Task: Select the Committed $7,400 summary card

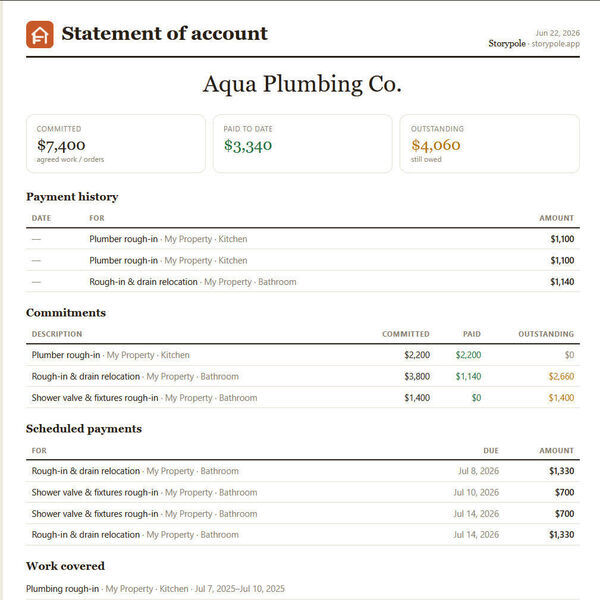Action: (x=116, y=143)
